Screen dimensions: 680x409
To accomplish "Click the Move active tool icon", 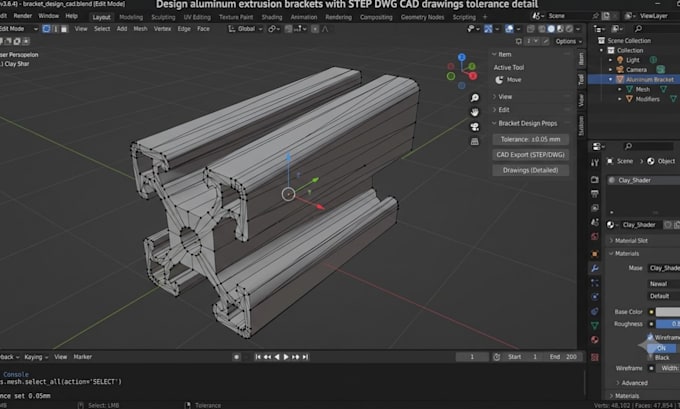I will click(x=499, y=80).
